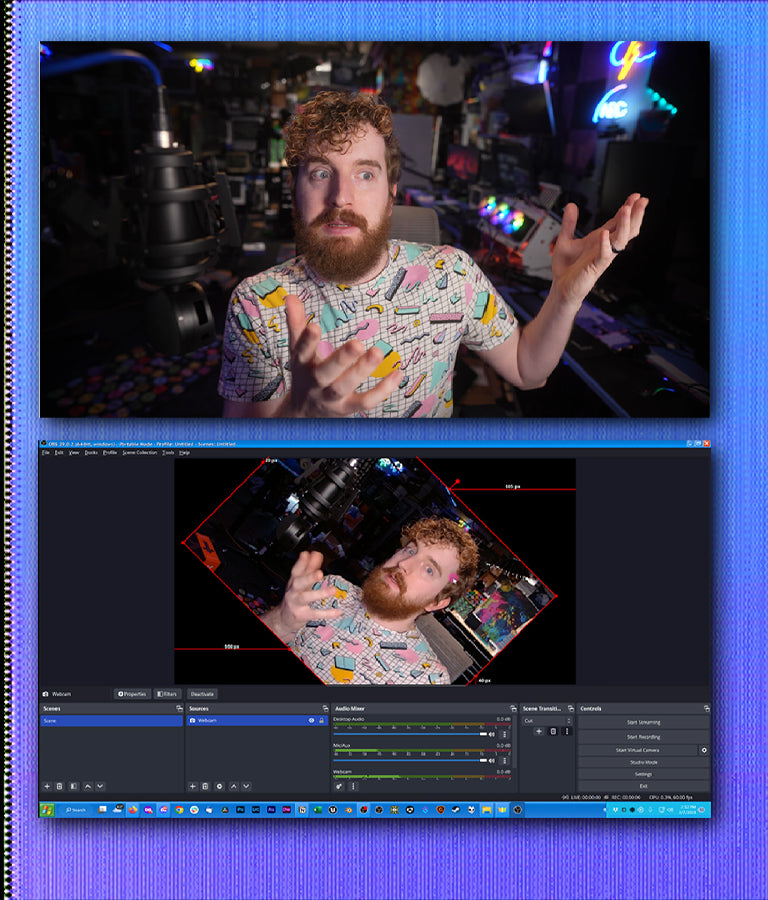Open Mic/Aux three-dot options menu
The height and width of the screenshot is (900, 768).
click(504, 761)
